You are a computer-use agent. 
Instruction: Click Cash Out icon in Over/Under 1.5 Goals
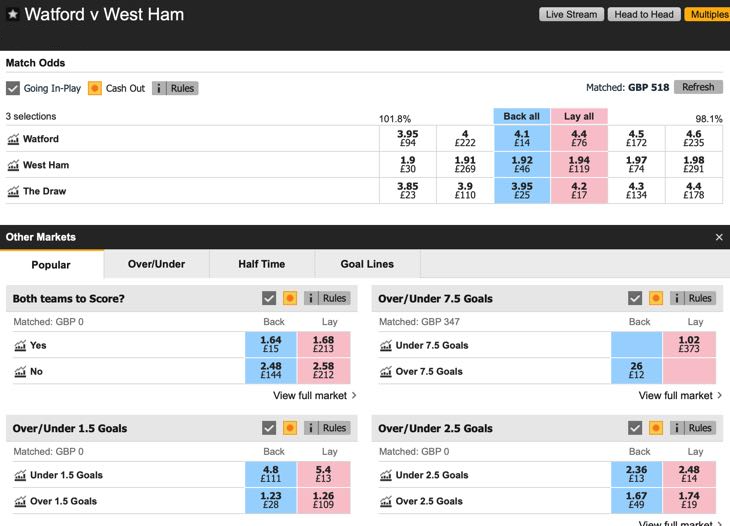[x=290, y=428]
